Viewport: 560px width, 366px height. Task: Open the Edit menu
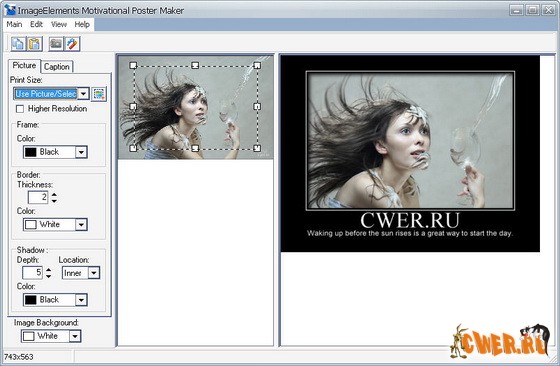[x=36, y=24]
